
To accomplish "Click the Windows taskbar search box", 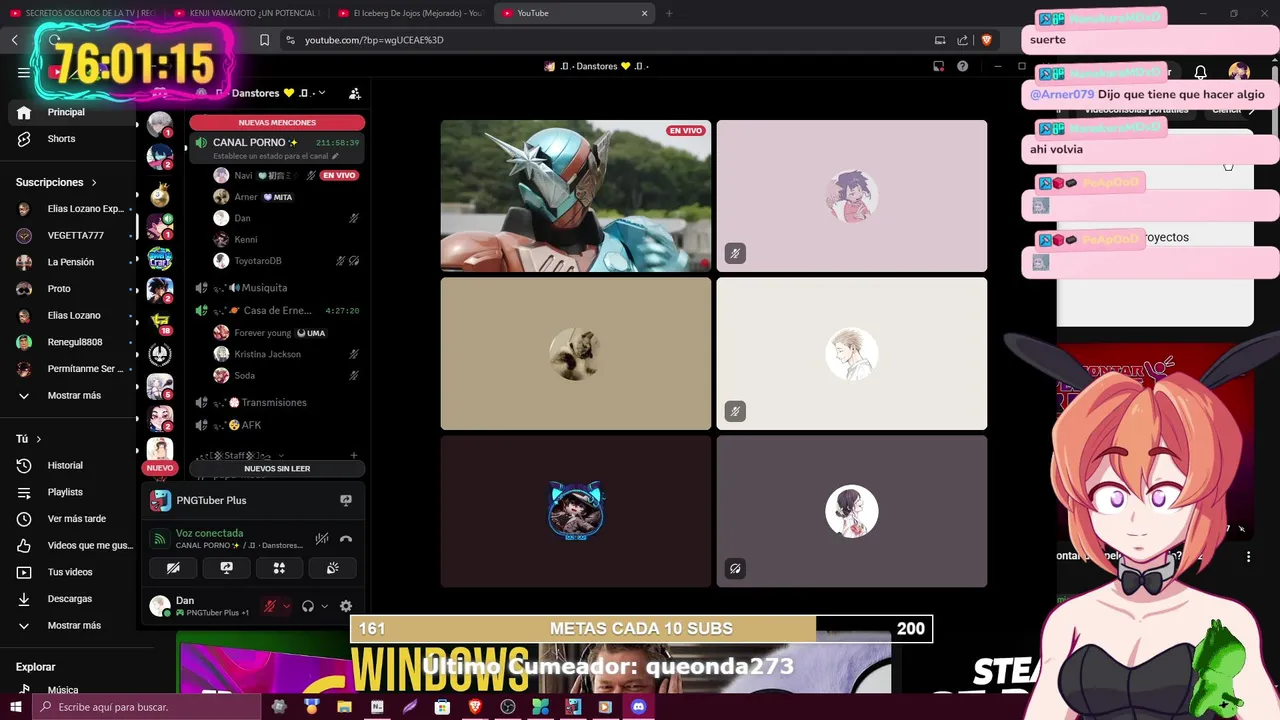I will (145, 707).
